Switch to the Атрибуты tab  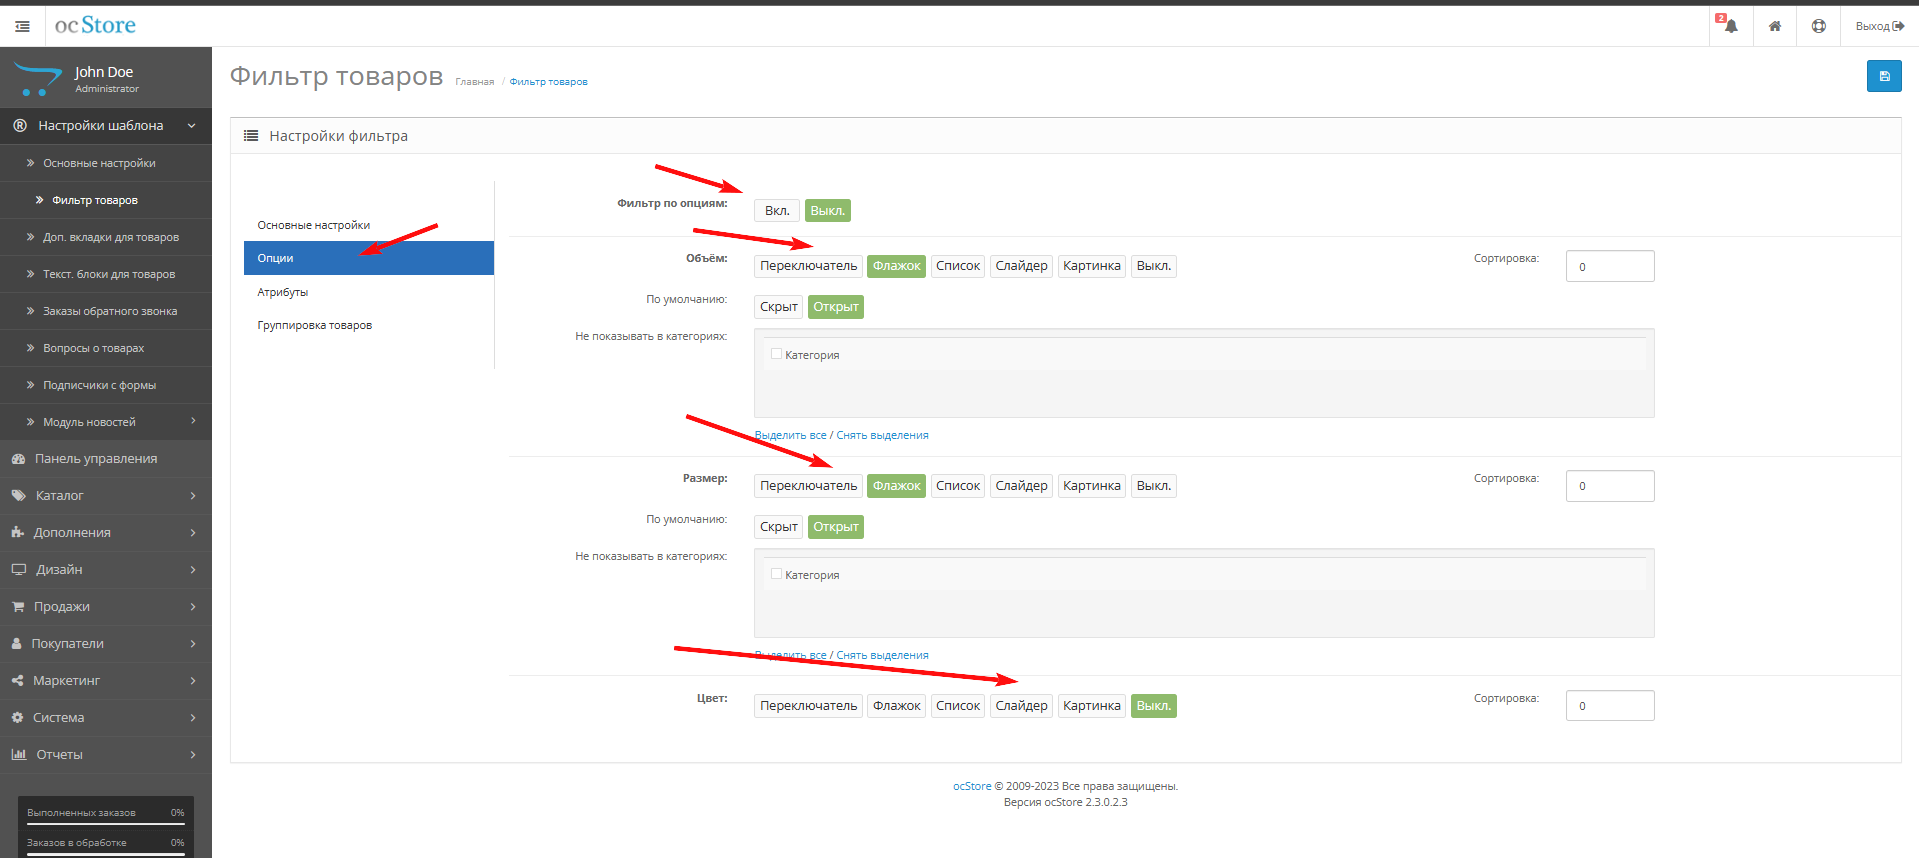[x=368, y=292]
